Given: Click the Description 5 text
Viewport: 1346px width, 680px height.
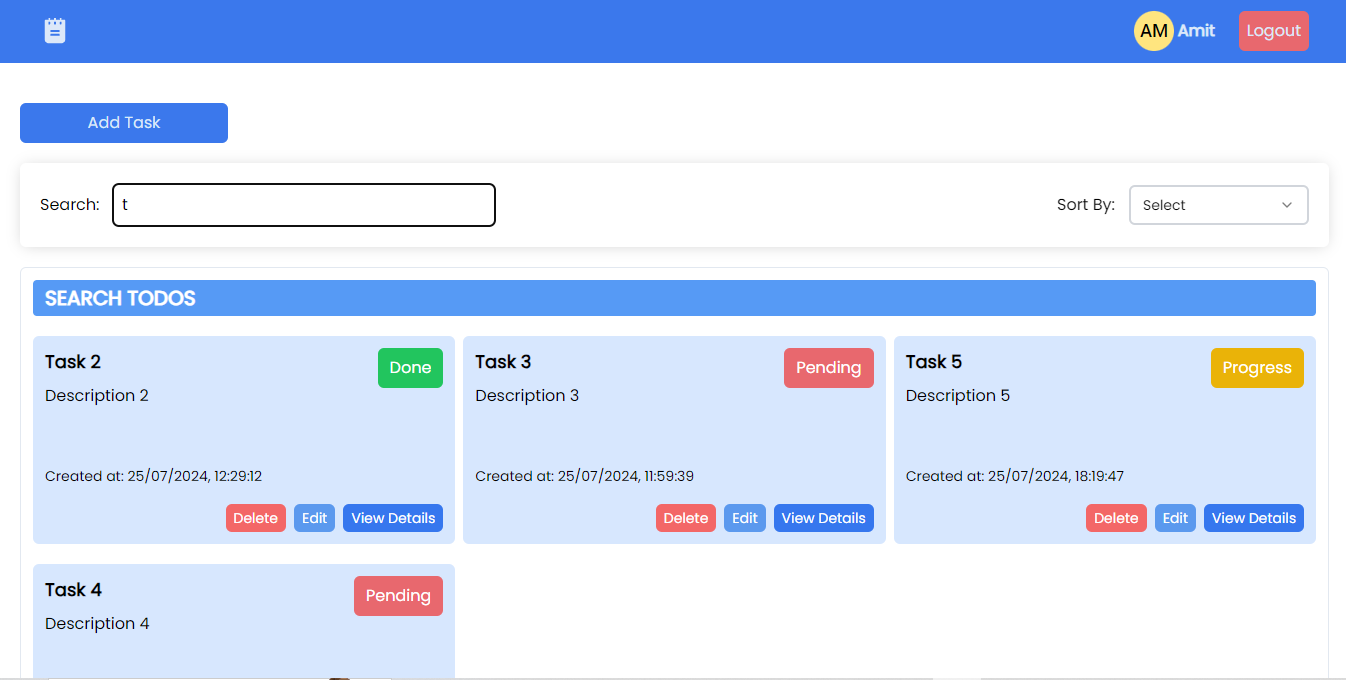Looking at the screenshot, I should click(958, 396).
